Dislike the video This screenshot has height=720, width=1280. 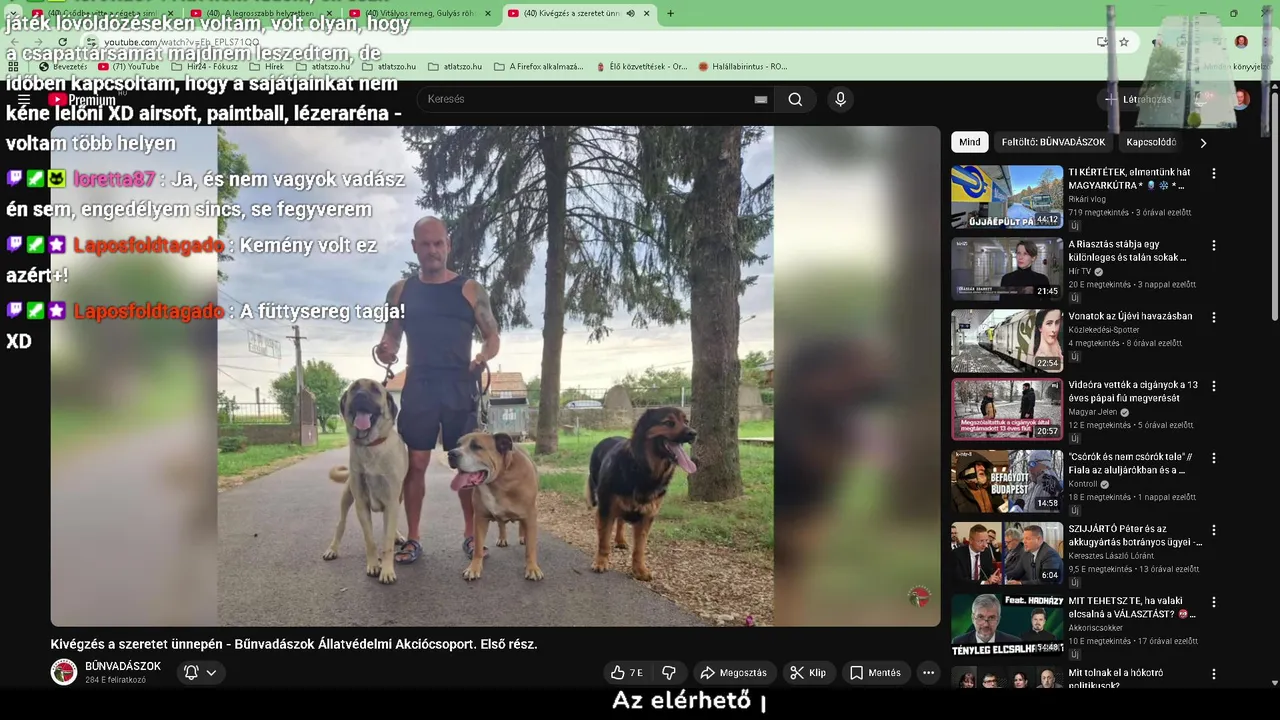point(669,673)
